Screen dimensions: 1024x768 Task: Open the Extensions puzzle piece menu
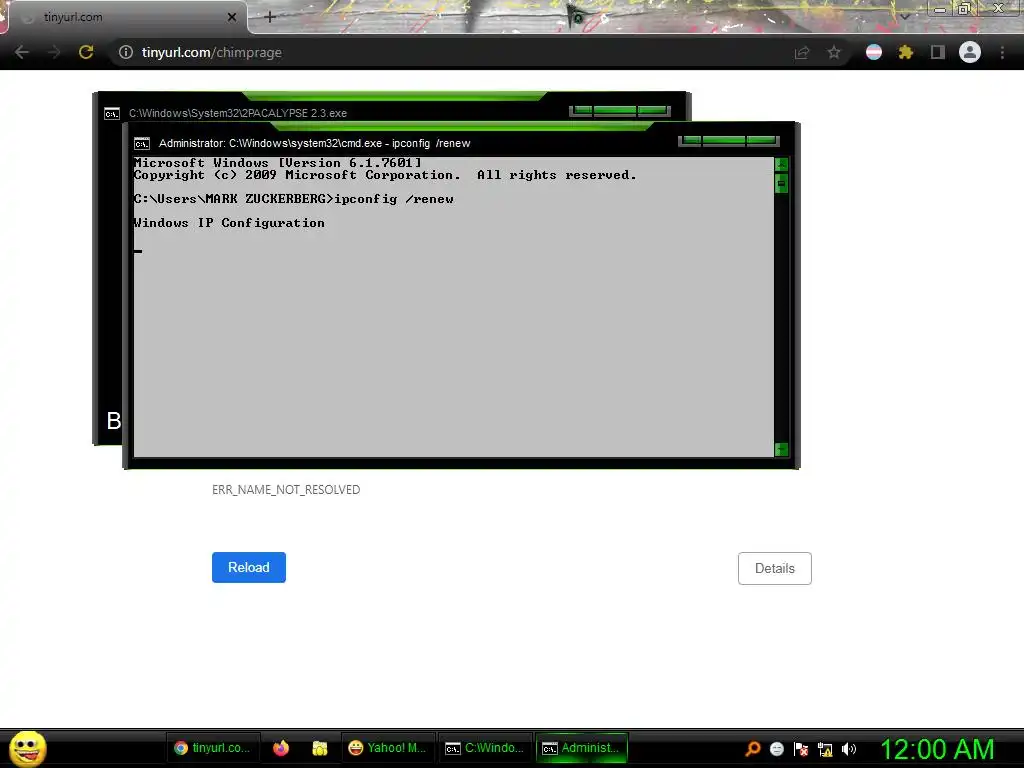coord(906,52)
